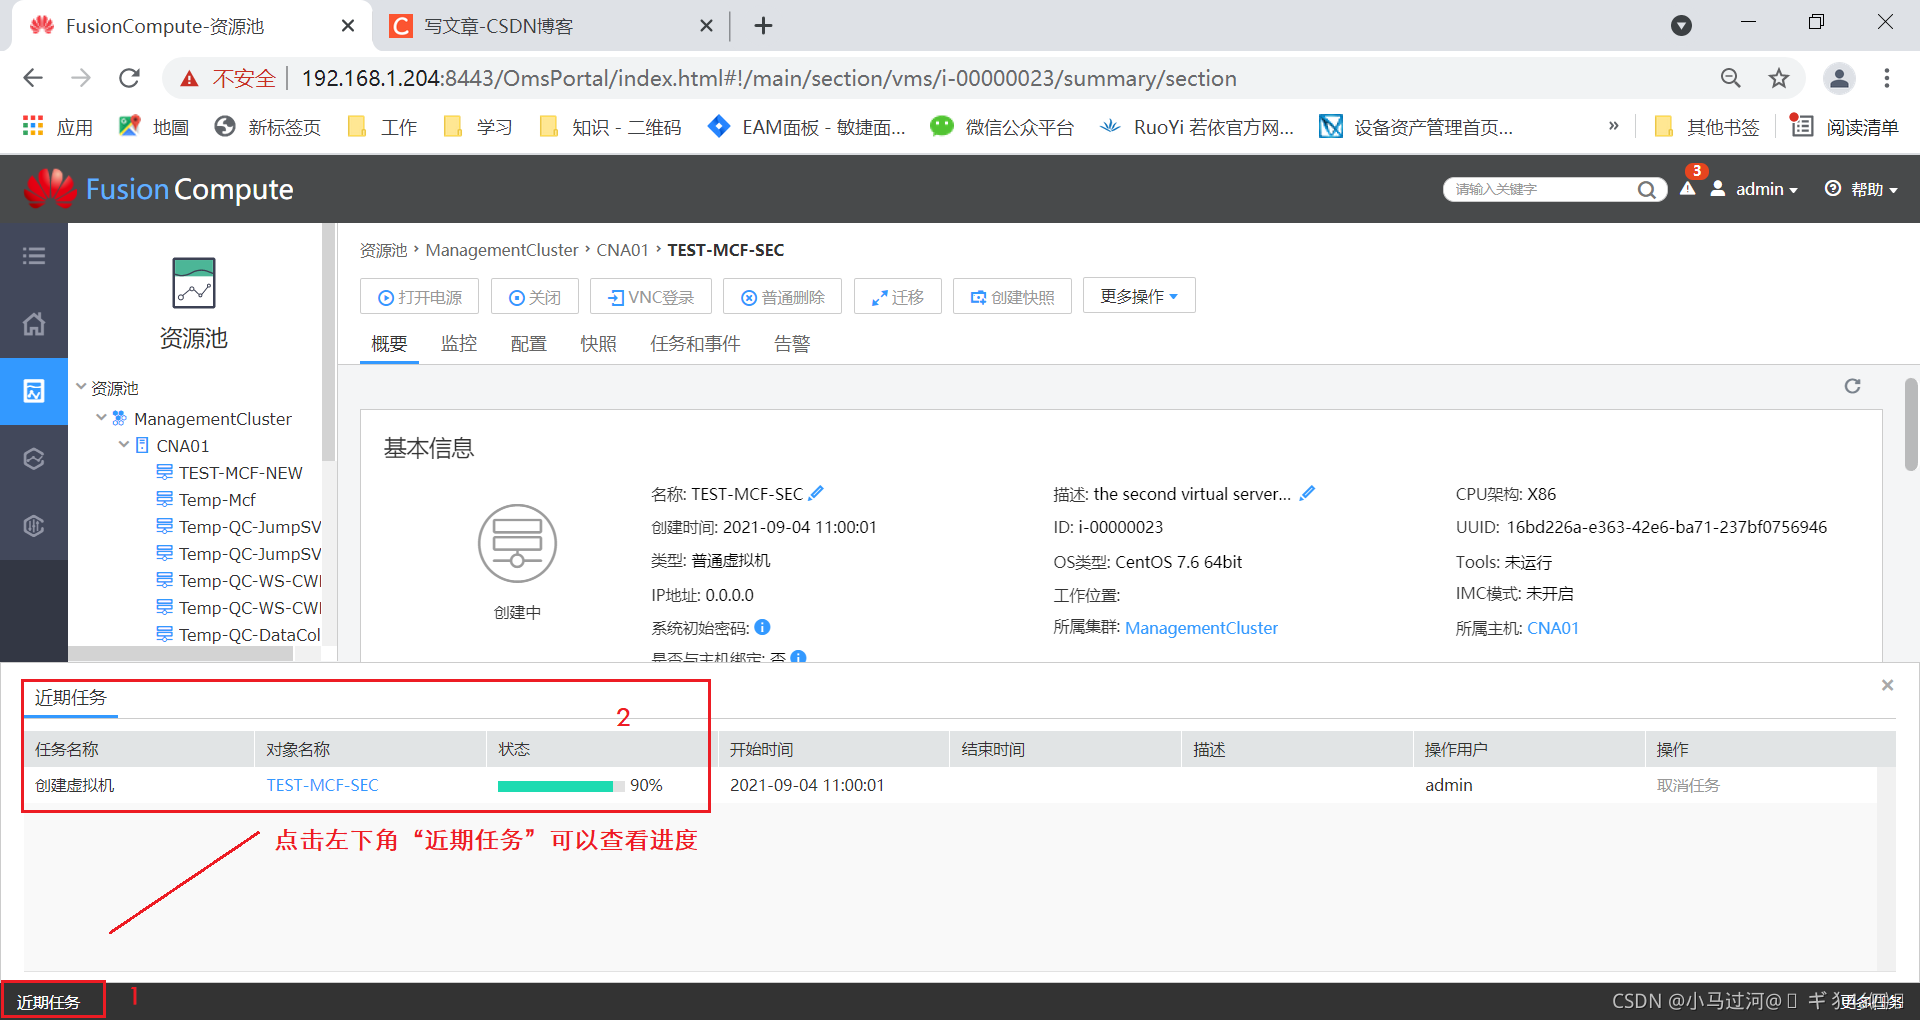Screen dimensions: 1920x1020
Task: Refresh the virtual machine summary panel
Action: pyautogui.click(x=1852, y=386)
